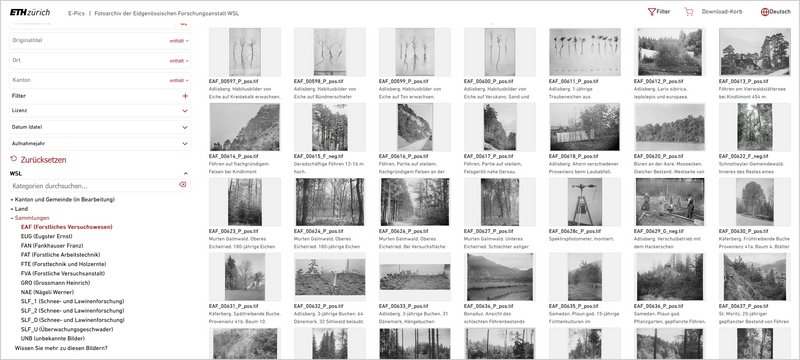The width and height of the screenshot is (800, 360).
Task: Collapse the WSL section chevron
Action: point(185,173)
